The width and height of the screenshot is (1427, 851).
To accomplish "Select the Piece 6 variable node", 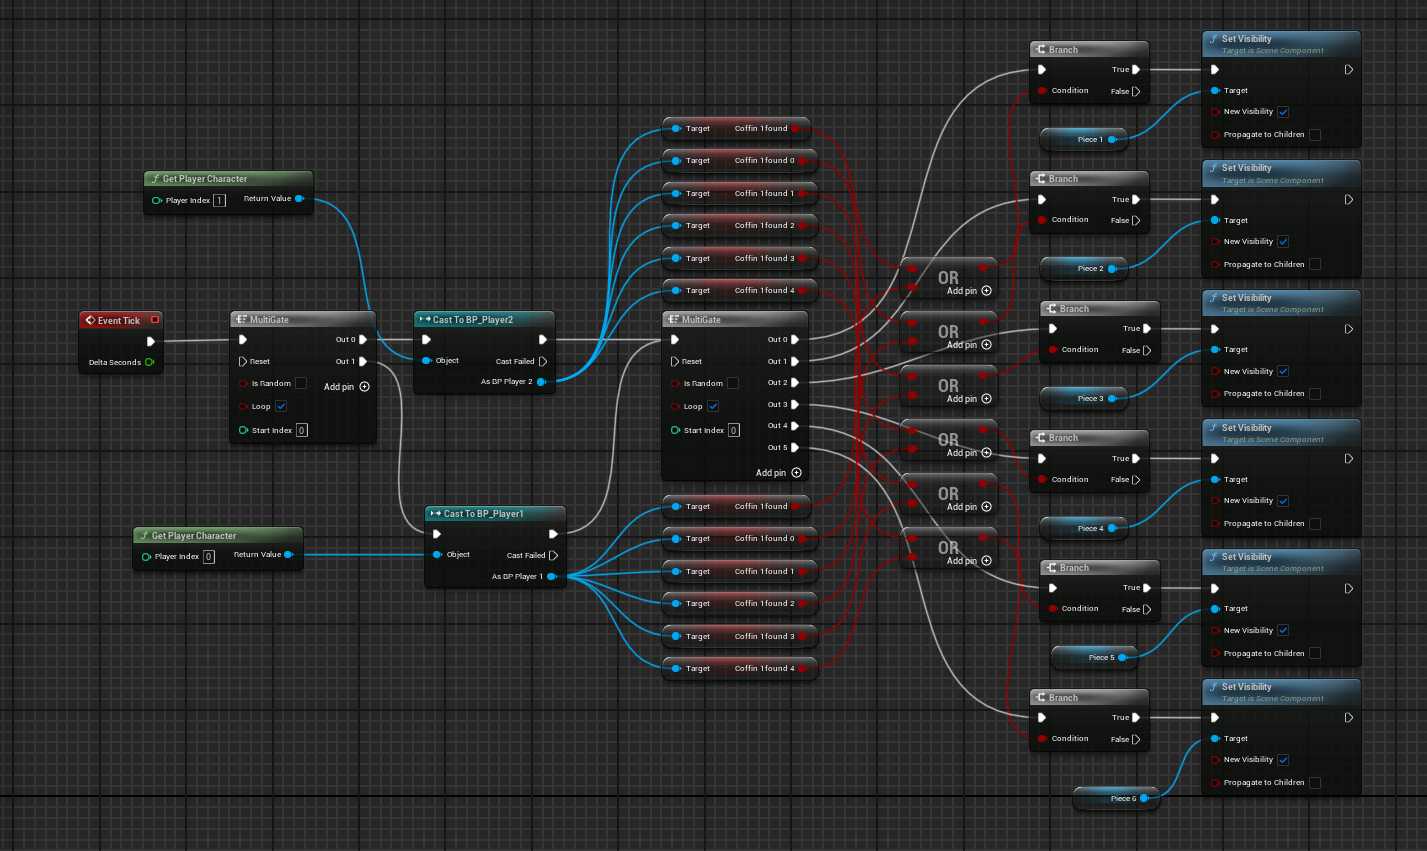I will click(1117, 798).
